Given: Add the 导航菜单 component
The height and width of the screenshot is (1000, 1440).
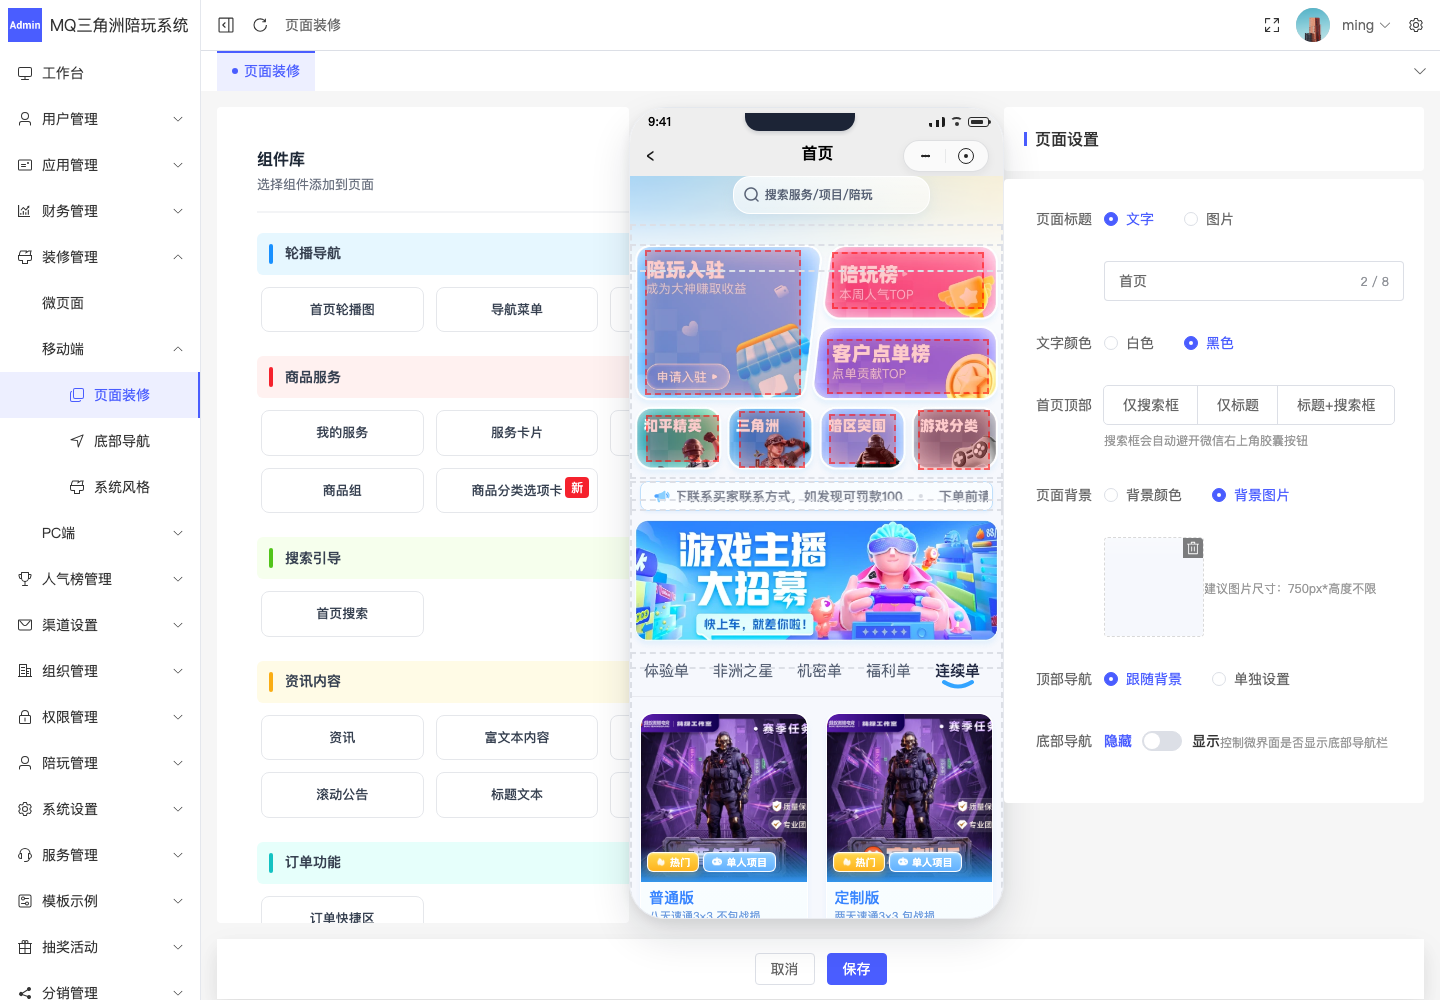Looking at the screenshot, I should (x=517, y=310).
